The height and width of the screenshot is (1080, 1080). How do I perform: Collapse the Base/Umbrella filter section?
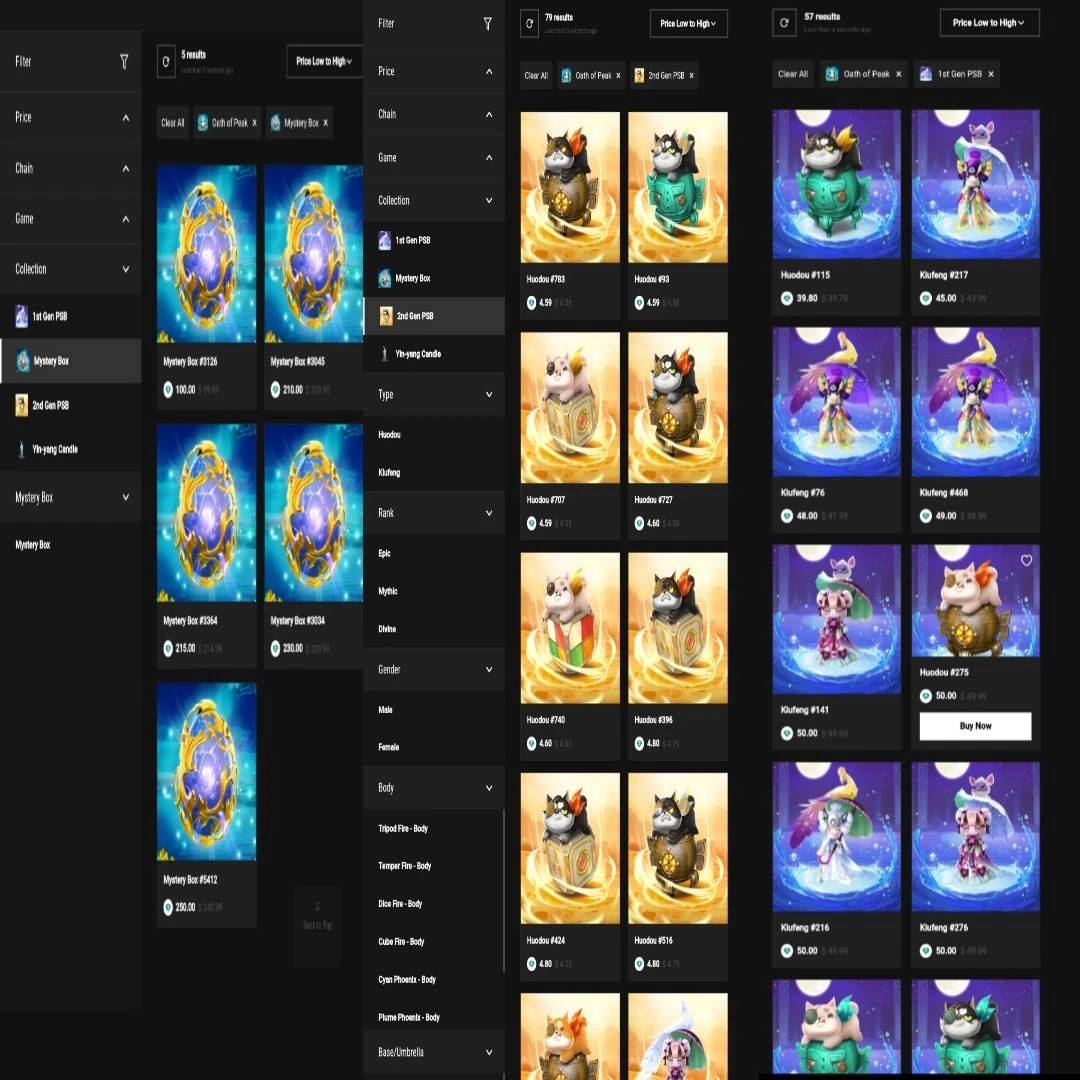(434, 1052)
